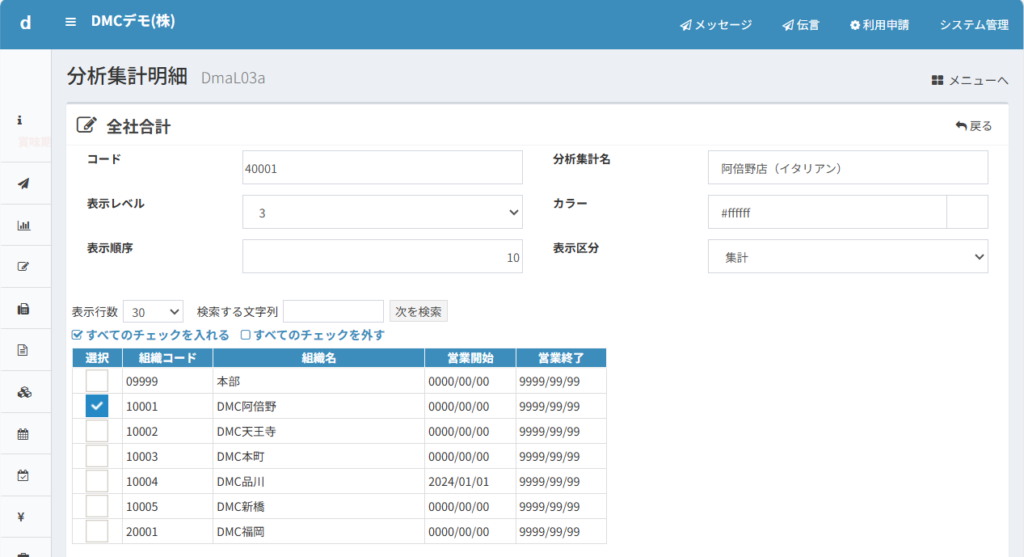Click the 検索する文字列 search input field
The width and height of the screenshot is (1024, 557).
click(333, 312)
